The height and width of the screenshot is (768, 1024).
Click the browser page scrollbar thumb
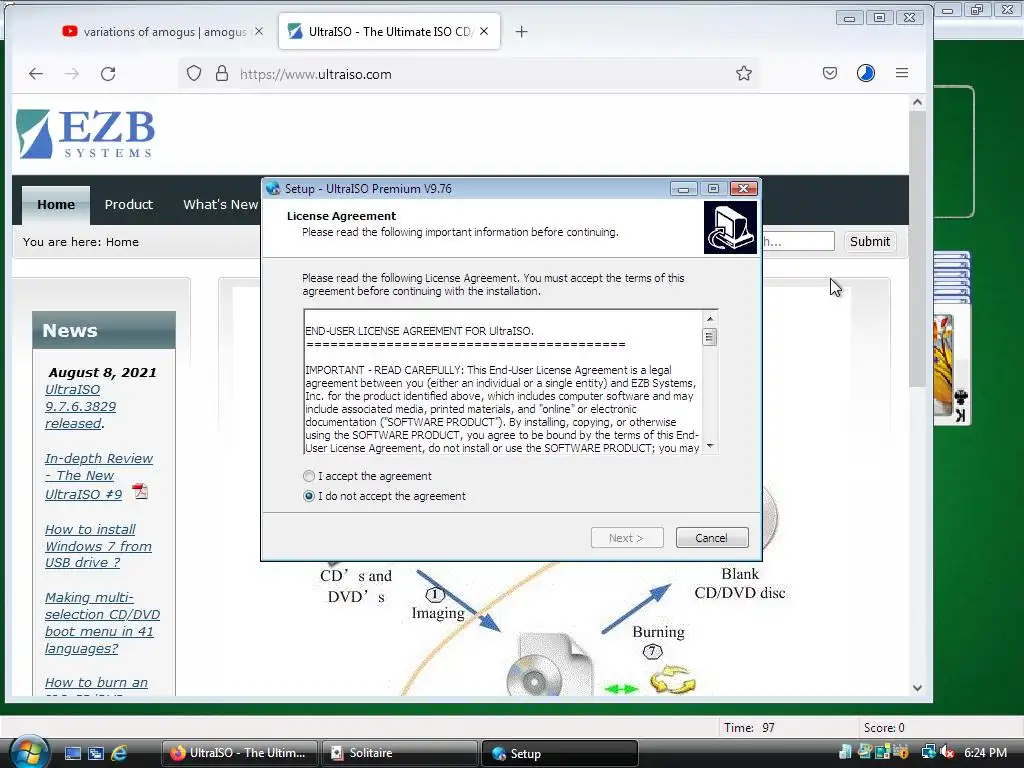pos(917,248)
